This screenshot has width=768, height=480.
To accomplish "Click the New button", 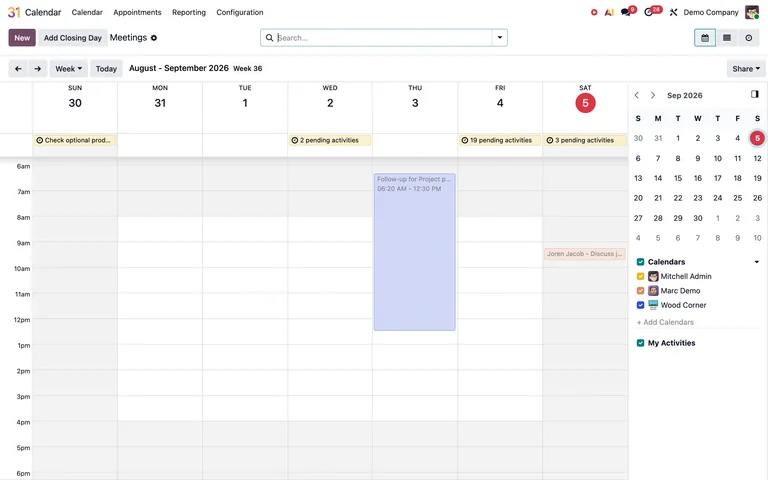I will pos(22,38).
